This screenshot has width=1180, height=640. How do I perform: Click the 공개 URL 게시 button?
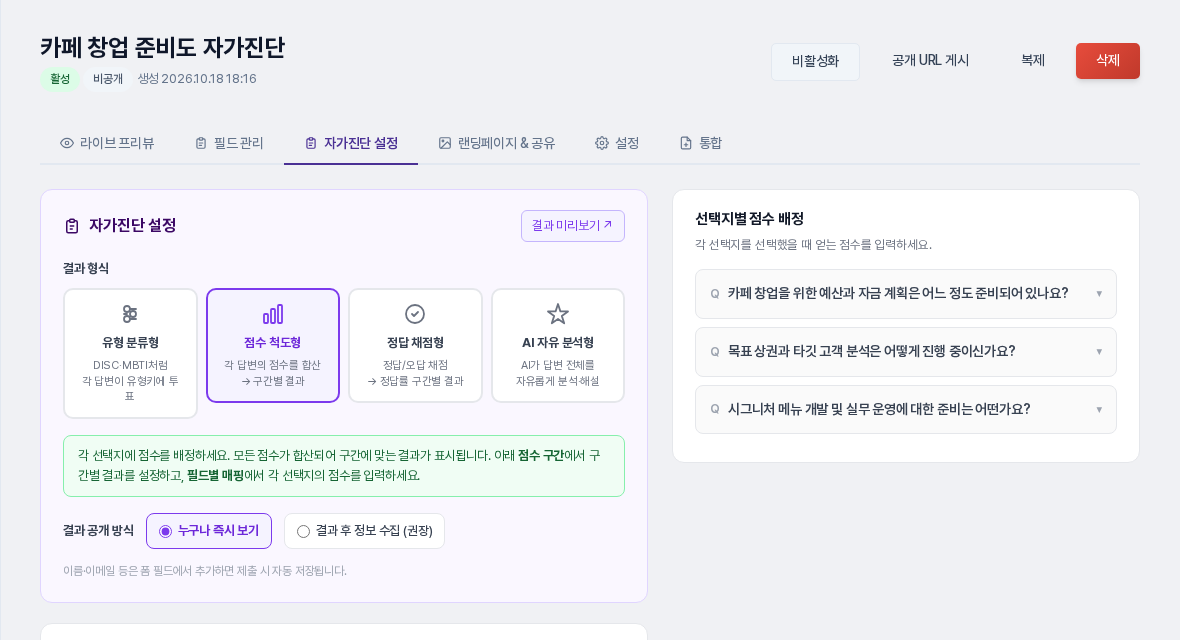930,61
